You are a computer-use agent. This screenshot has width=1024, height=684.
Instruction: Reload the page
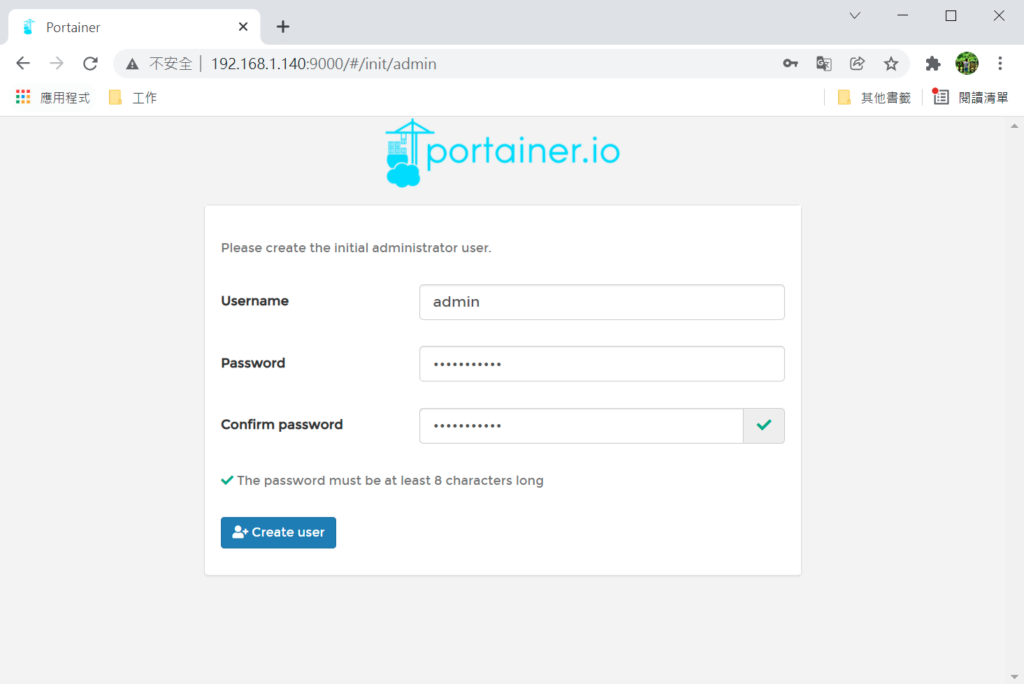point(90,64)
